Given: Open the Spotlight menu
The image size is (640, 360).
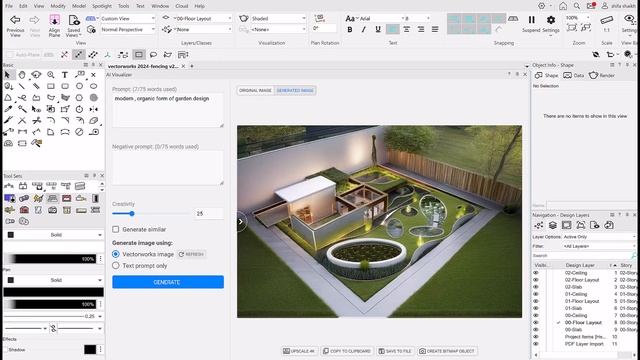Looking at the screenshot, I should [102, 6].
